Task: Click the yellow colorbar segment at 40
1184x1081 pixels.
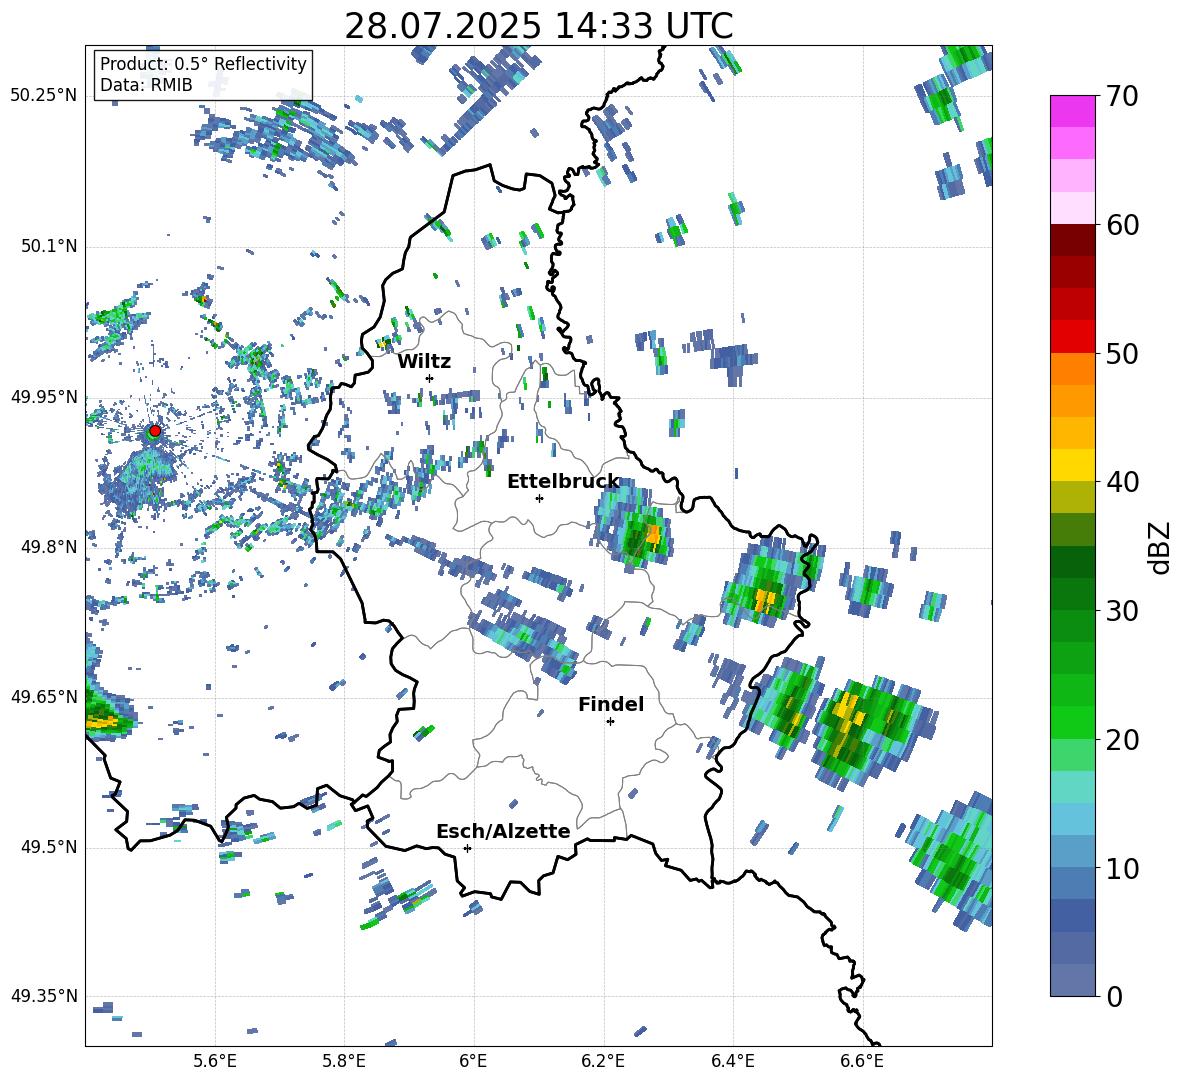Action: point(1072,466)
